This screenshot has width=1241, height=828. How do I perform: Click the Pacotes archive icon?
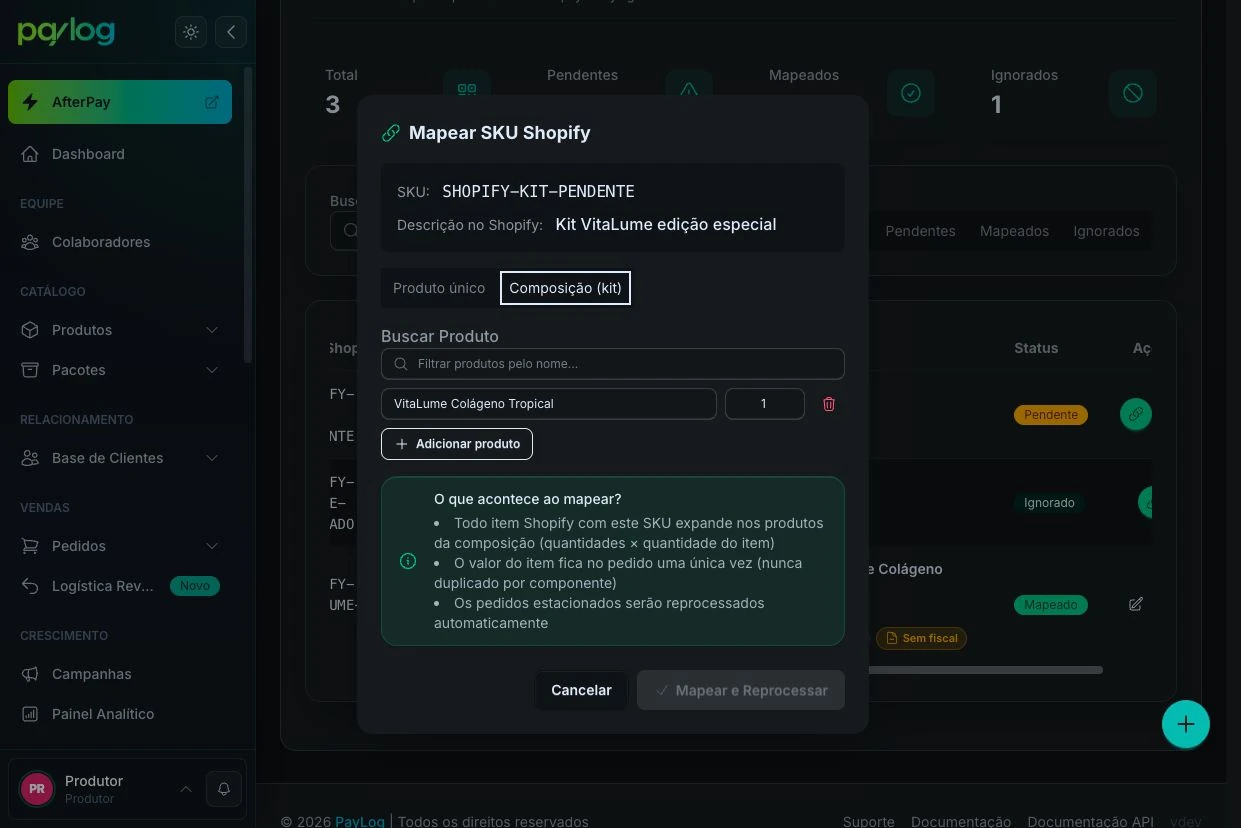[31, 370]
